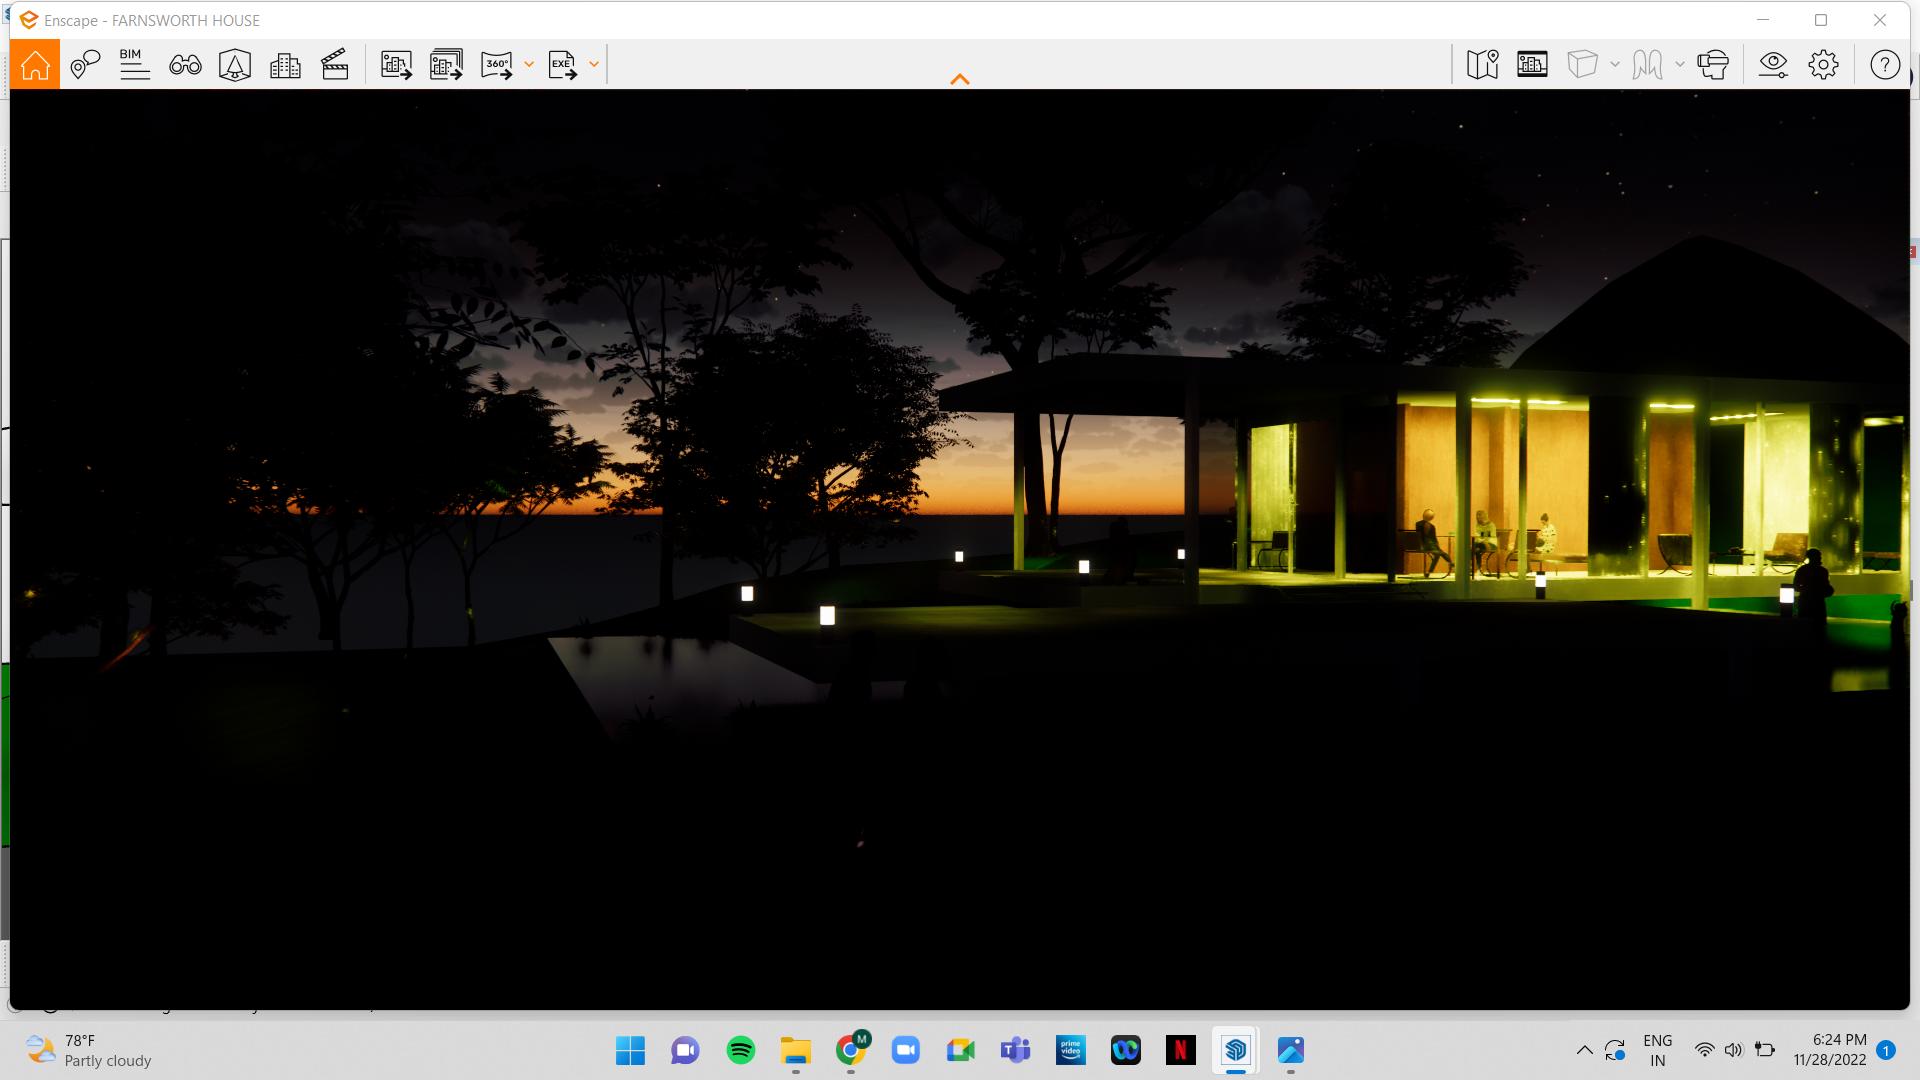
Task: Toggle Safe Frame display
Action: point(1532,65)
